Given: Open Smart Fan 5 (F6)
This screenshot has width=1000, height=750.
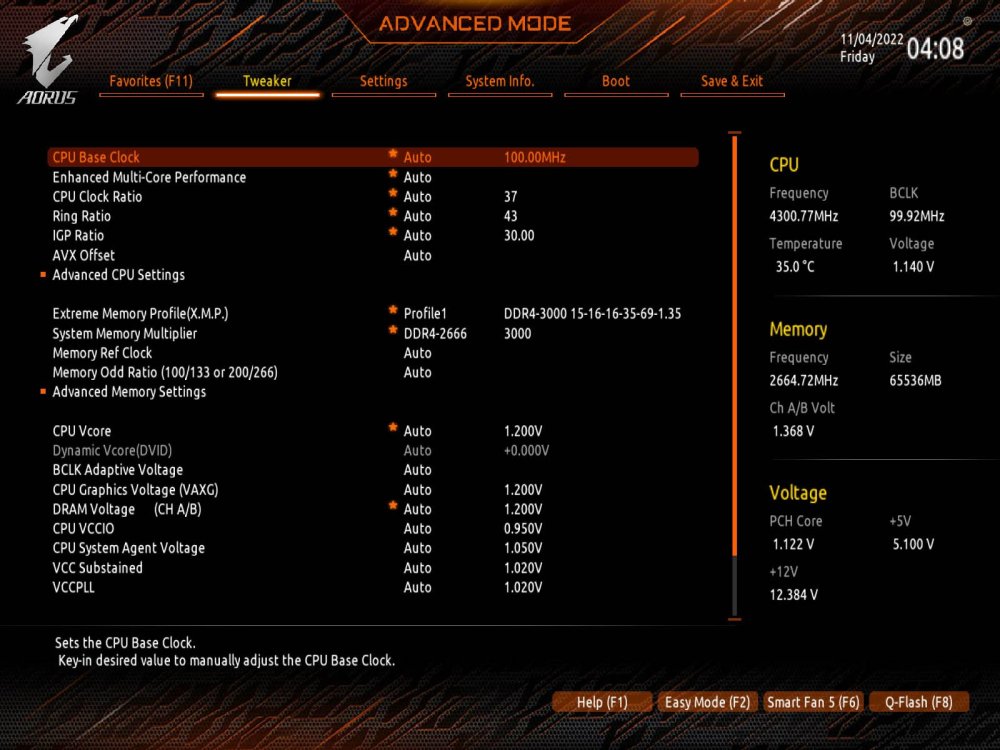Looking at the screenshot, I should tap(813, 702).
